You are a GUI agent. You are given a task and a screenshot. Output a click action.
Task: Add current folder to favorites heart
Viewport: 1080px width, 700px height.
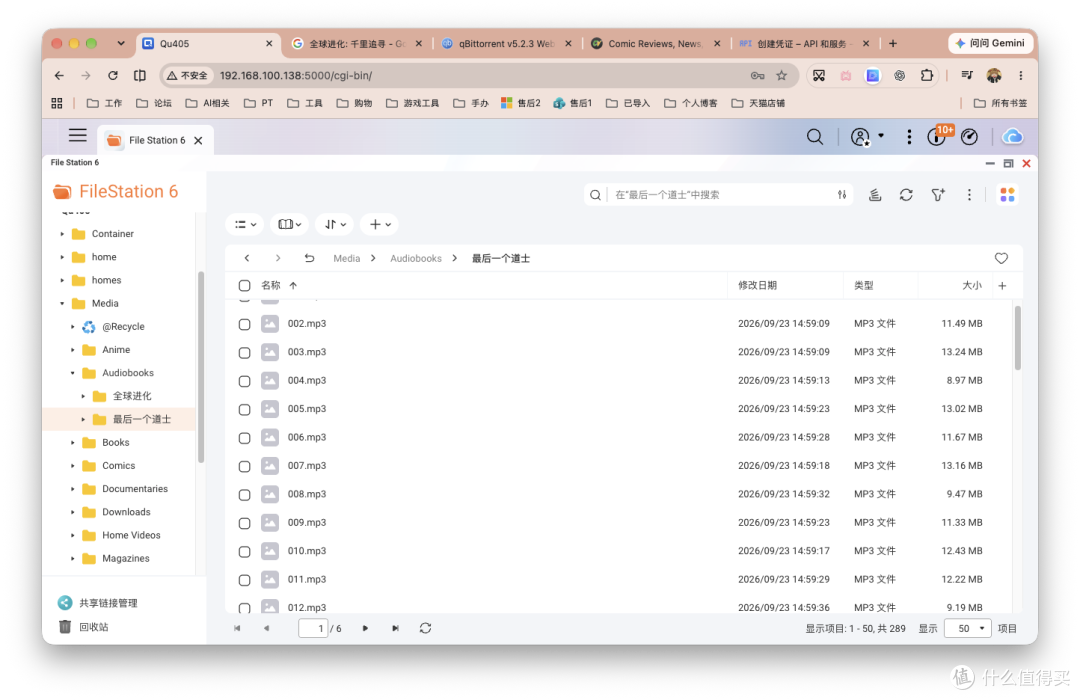[1001, 258]
